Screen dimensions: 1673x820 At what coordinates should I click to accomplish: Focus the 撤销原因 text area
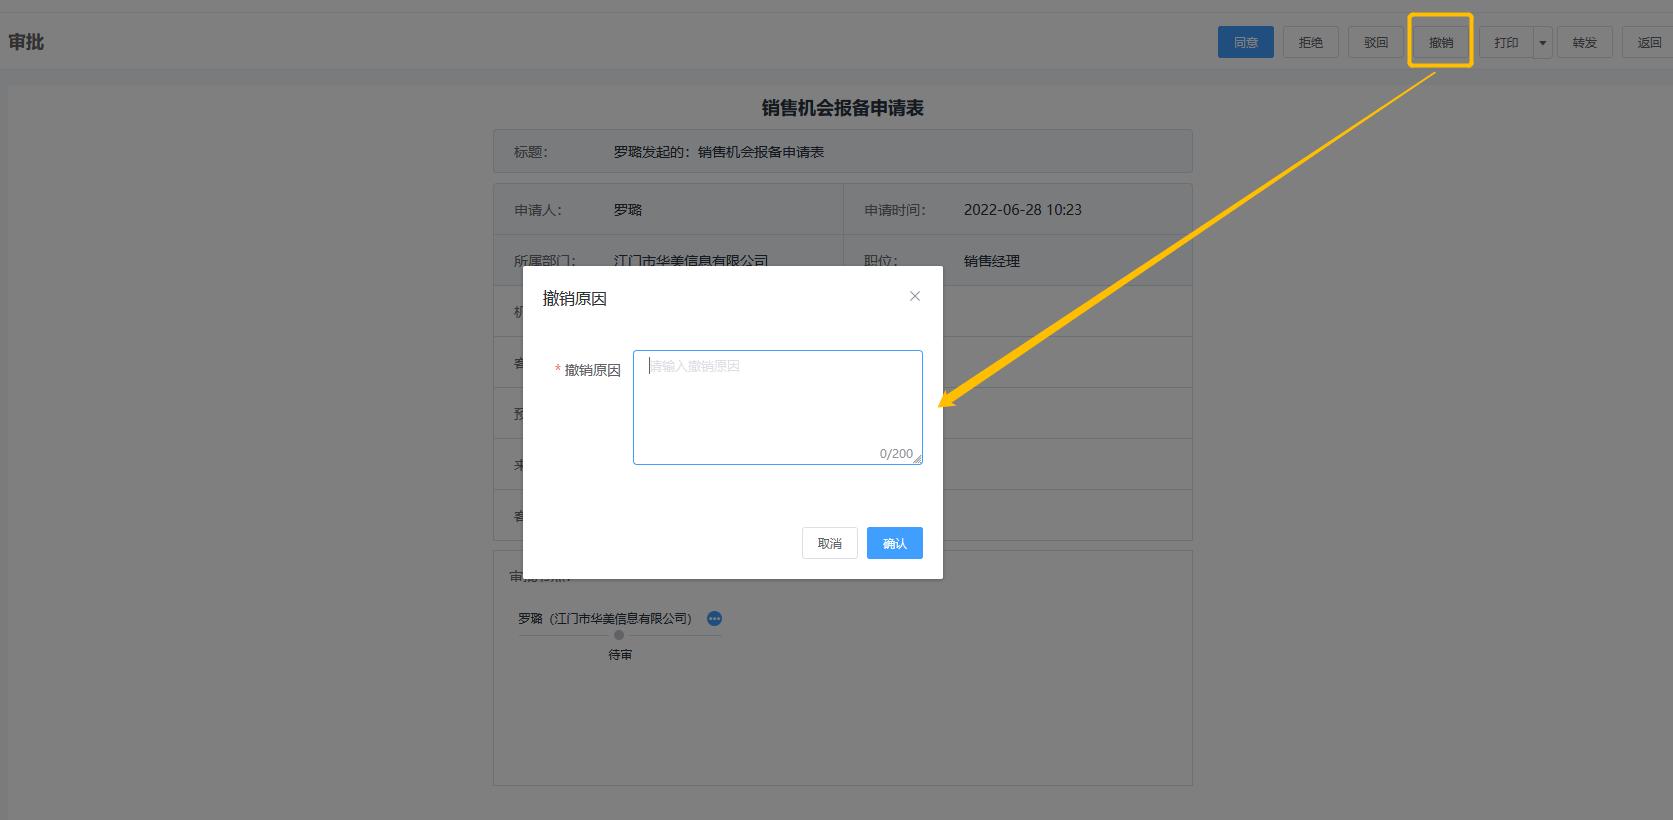pos(777,407)
